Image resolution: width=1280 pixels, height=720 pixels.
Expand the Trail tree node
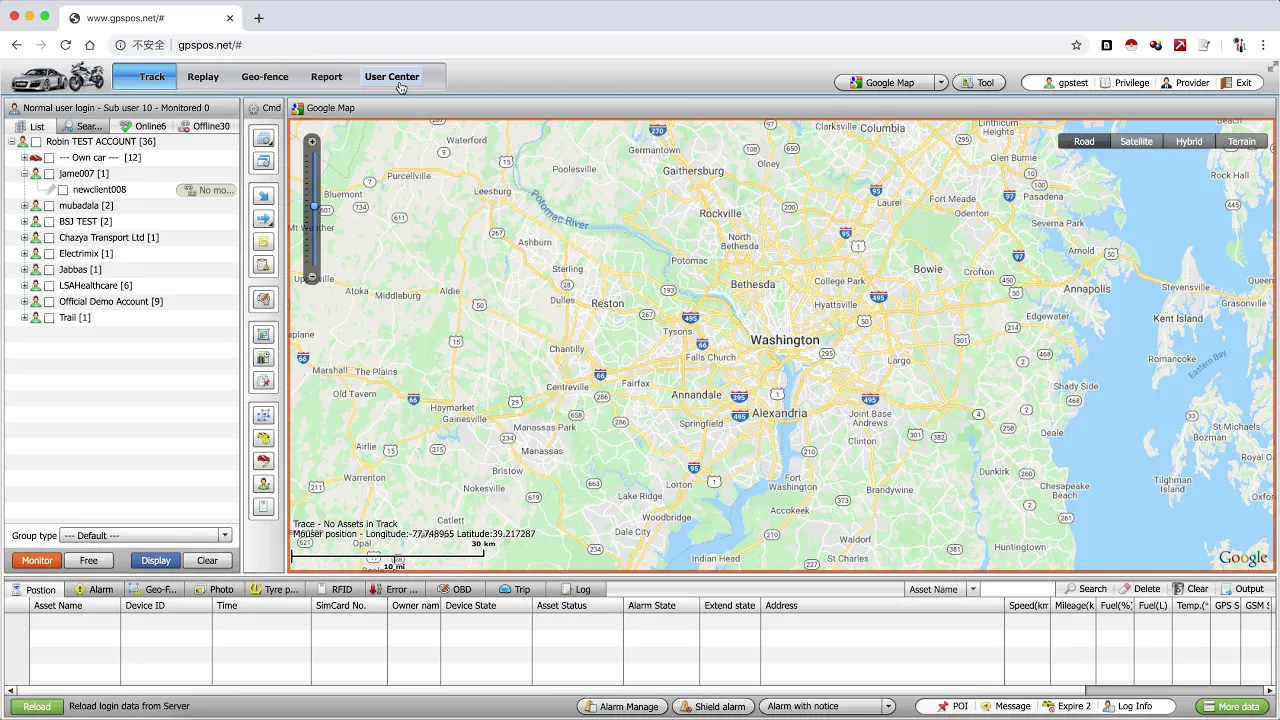pos(24,318)
